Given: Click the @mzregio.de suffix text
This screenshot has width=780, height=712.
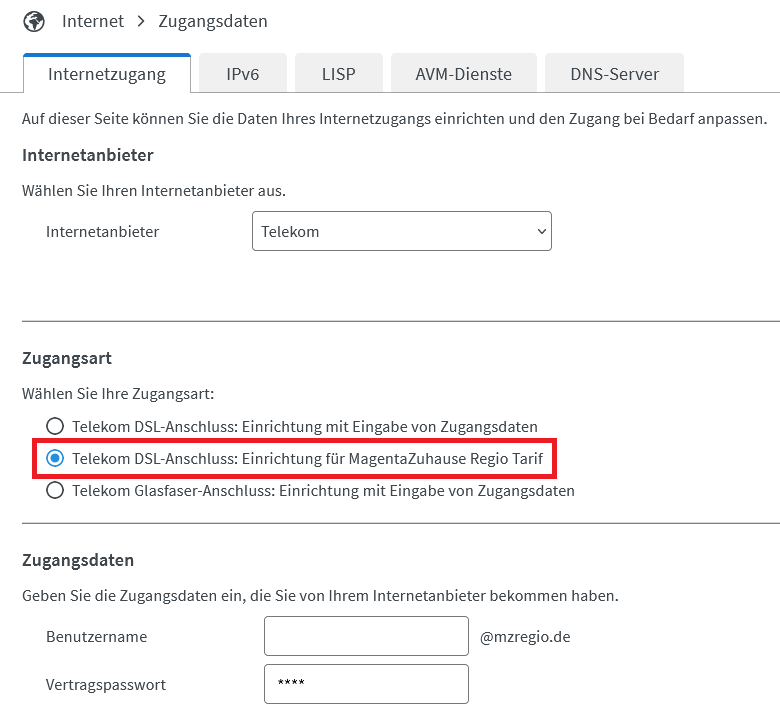Looking at the screenshot, I should click(525, 636).
